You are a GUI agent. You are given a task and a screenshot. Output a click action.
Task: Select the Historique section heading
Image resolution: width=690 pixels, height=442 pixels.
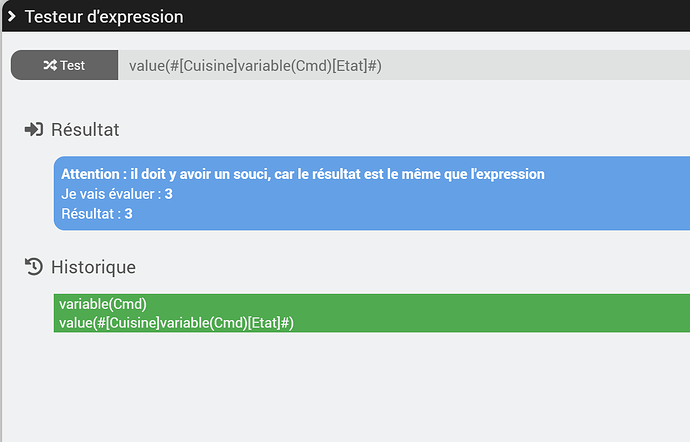click(93, 267)
